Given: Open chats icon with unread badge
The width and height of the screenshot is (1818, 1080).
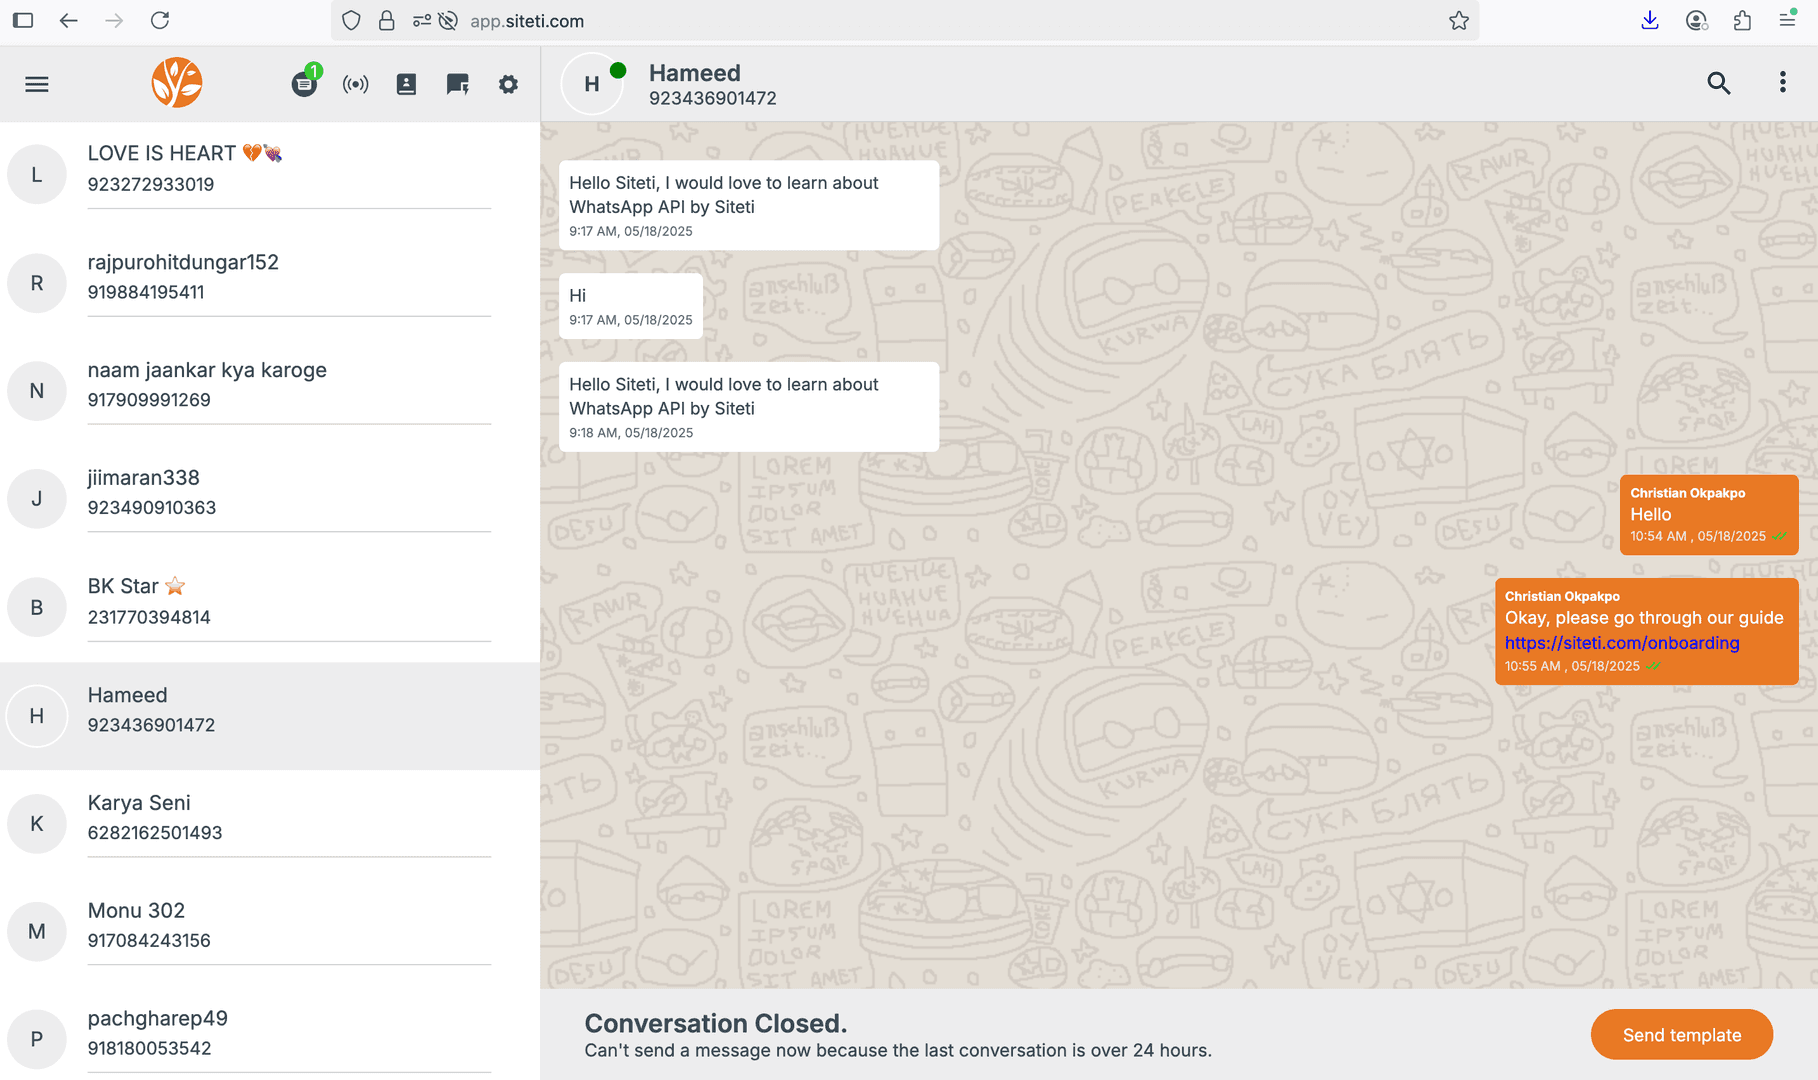Looking at the screenshot, I should click(x=304, y=84).
